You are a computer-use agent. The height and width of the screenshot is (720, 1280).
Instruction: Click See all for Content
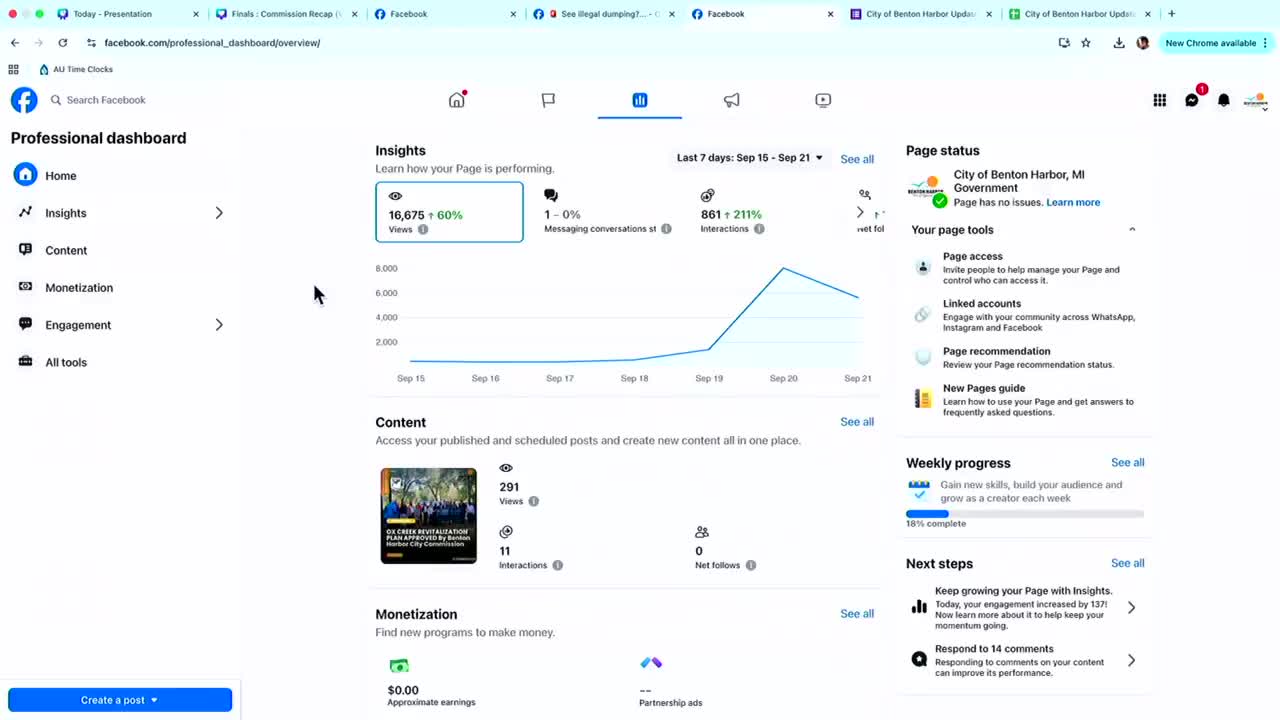[x=857, y=422]
